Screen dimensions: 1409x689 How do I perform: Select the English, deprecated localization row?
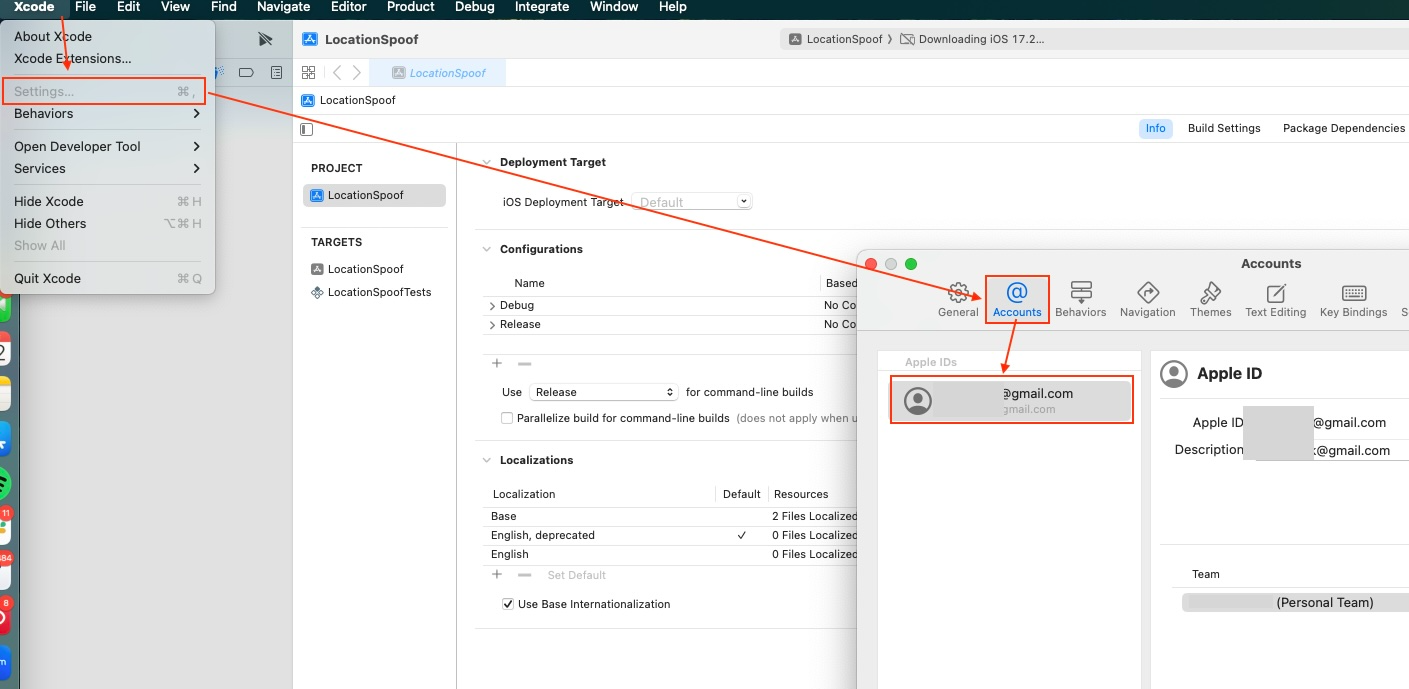(672, 535)
